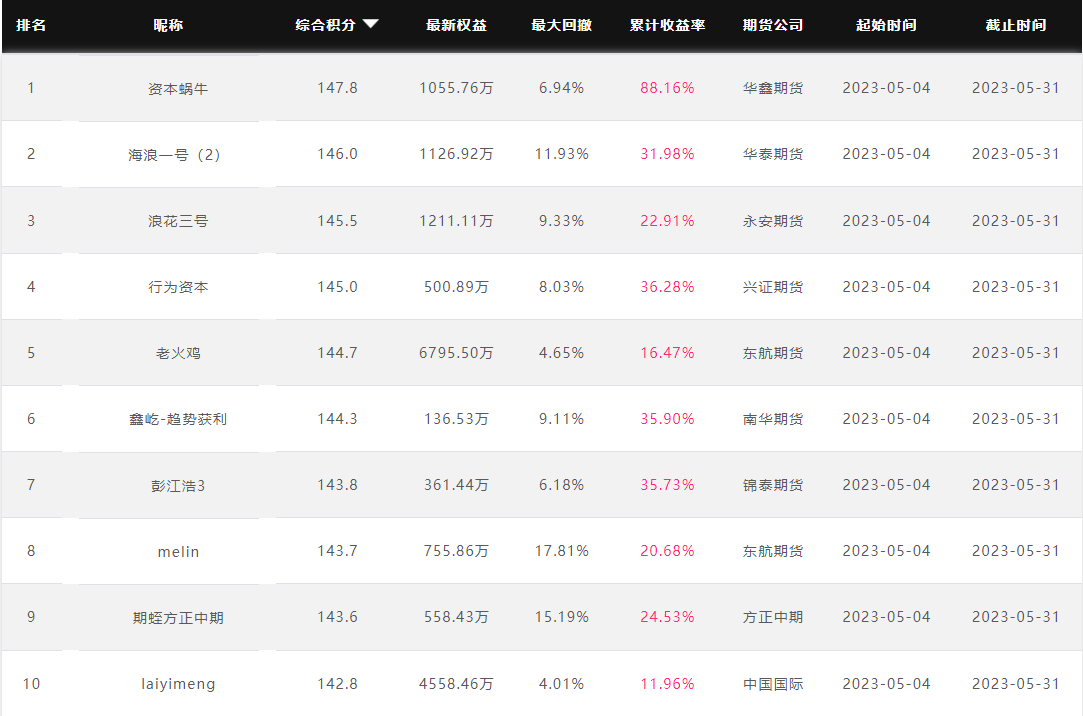This screenshot has width=1083, height=716.
Task: Select return rate 35.90%
Action: coord(667,418)
